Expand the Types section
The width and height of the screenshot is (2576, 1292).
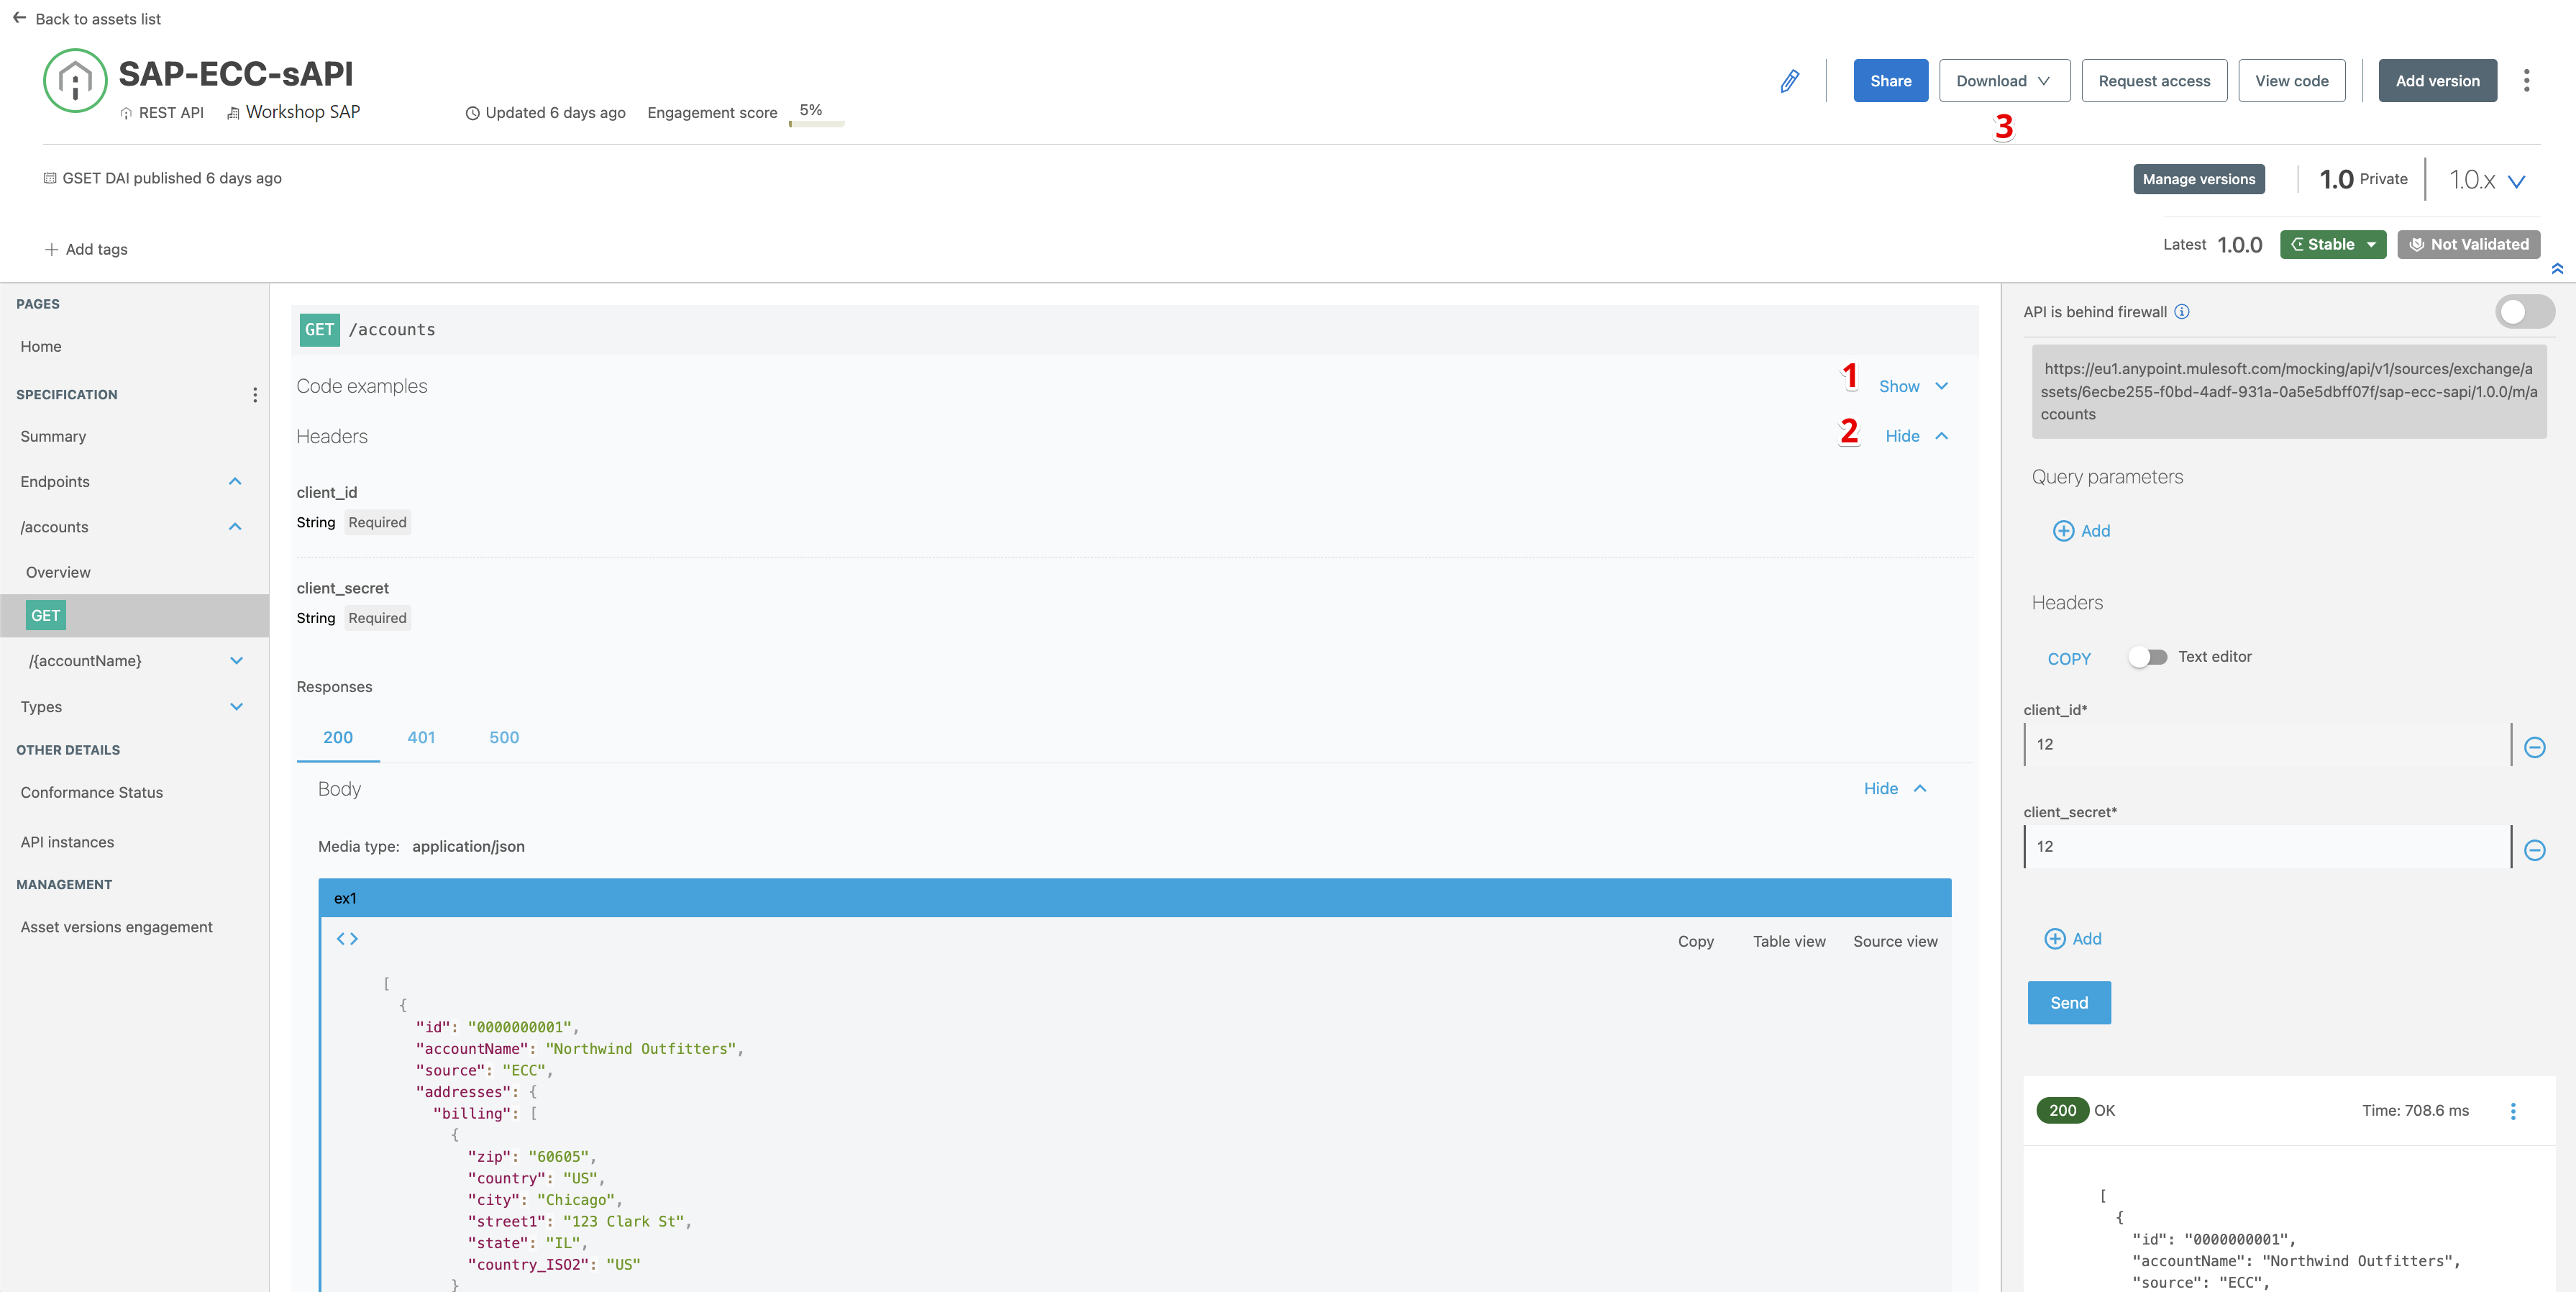236,707
